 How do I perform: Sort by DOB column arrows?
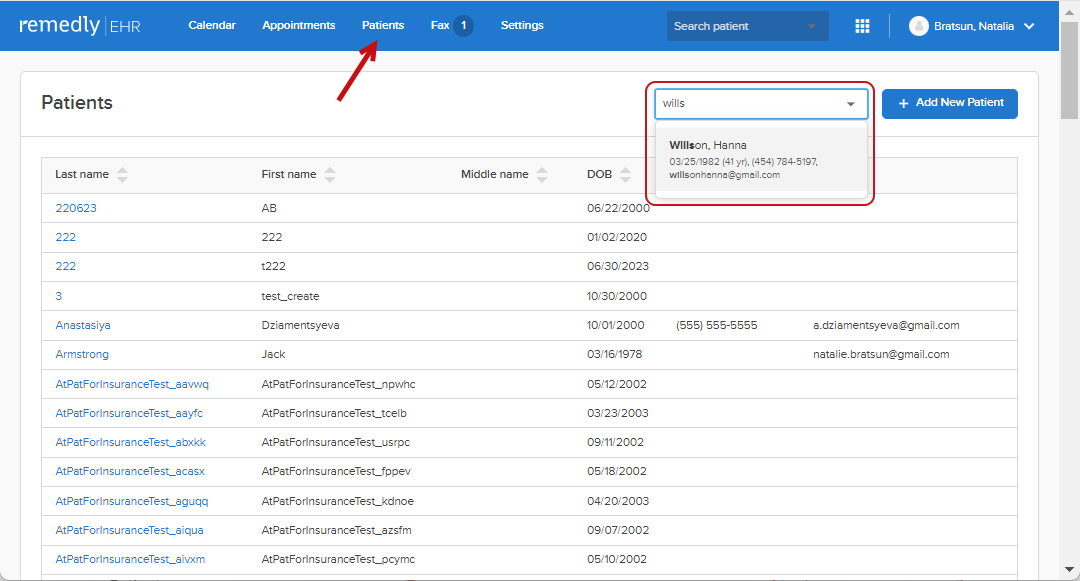tap(626, 174)
